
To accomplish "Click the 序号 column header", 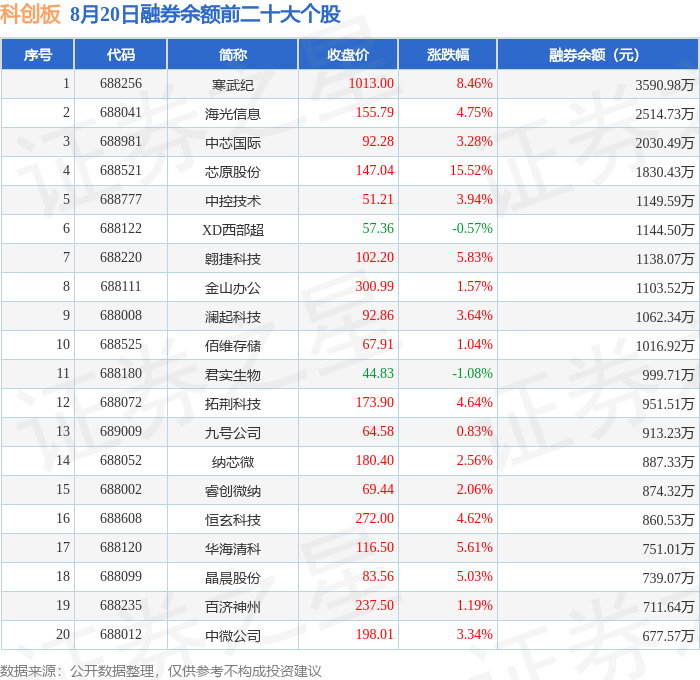I will tap(38, 54).
